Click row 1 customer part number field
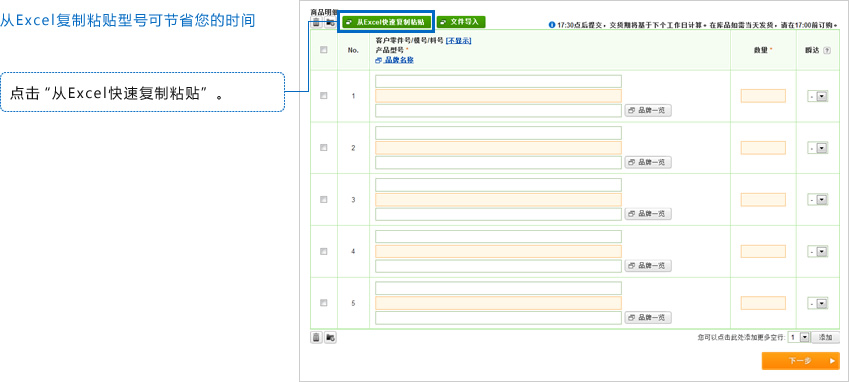The height and width of the screenshot is (382, 849). (498, 82)
